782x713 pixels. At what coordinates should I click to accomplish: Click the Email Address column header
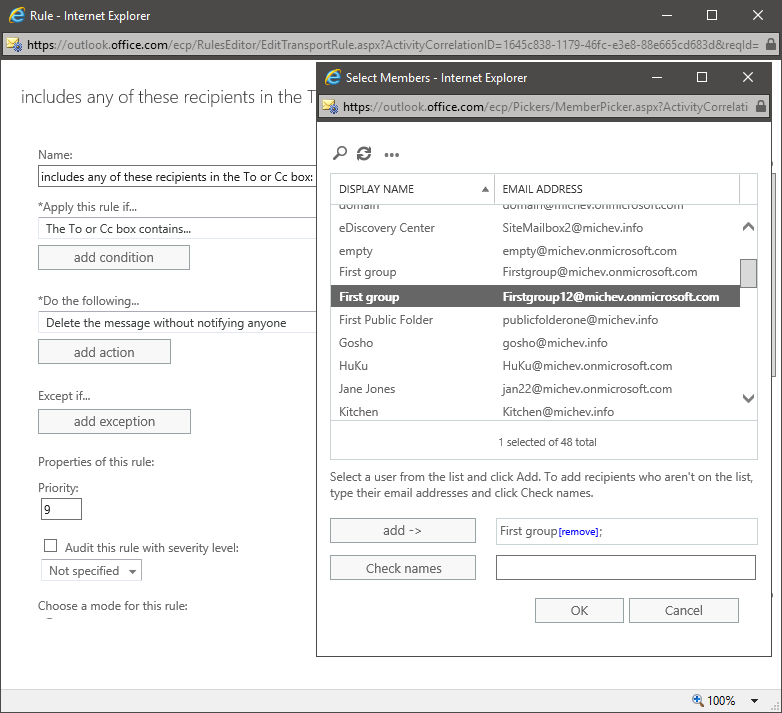click(x=616, y=189)
